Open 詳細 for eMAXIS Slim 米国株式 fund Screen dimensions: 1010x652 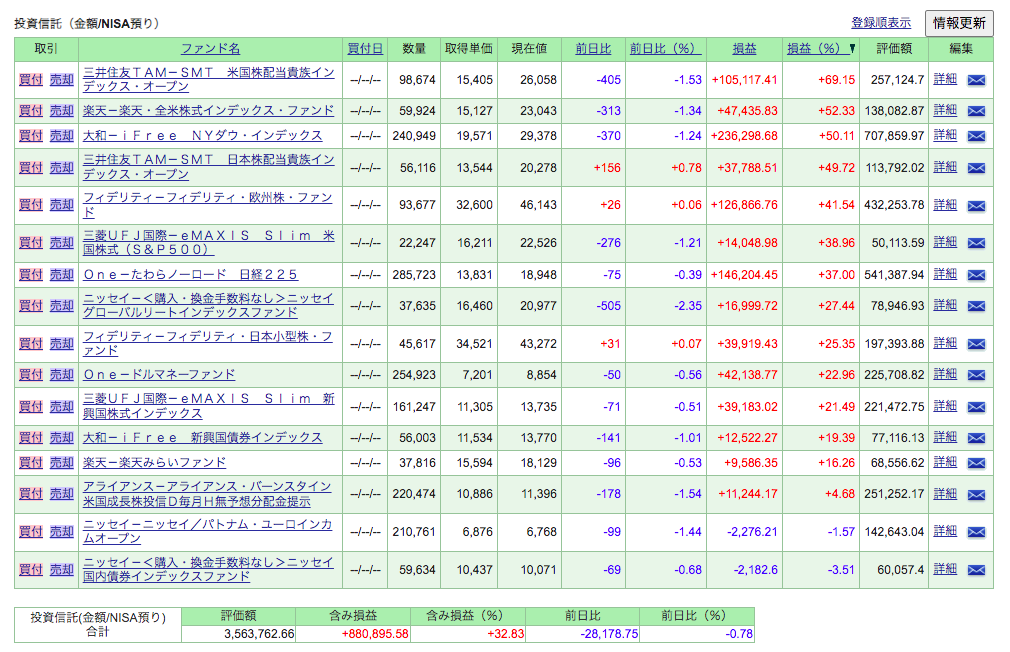pos(945,242)
